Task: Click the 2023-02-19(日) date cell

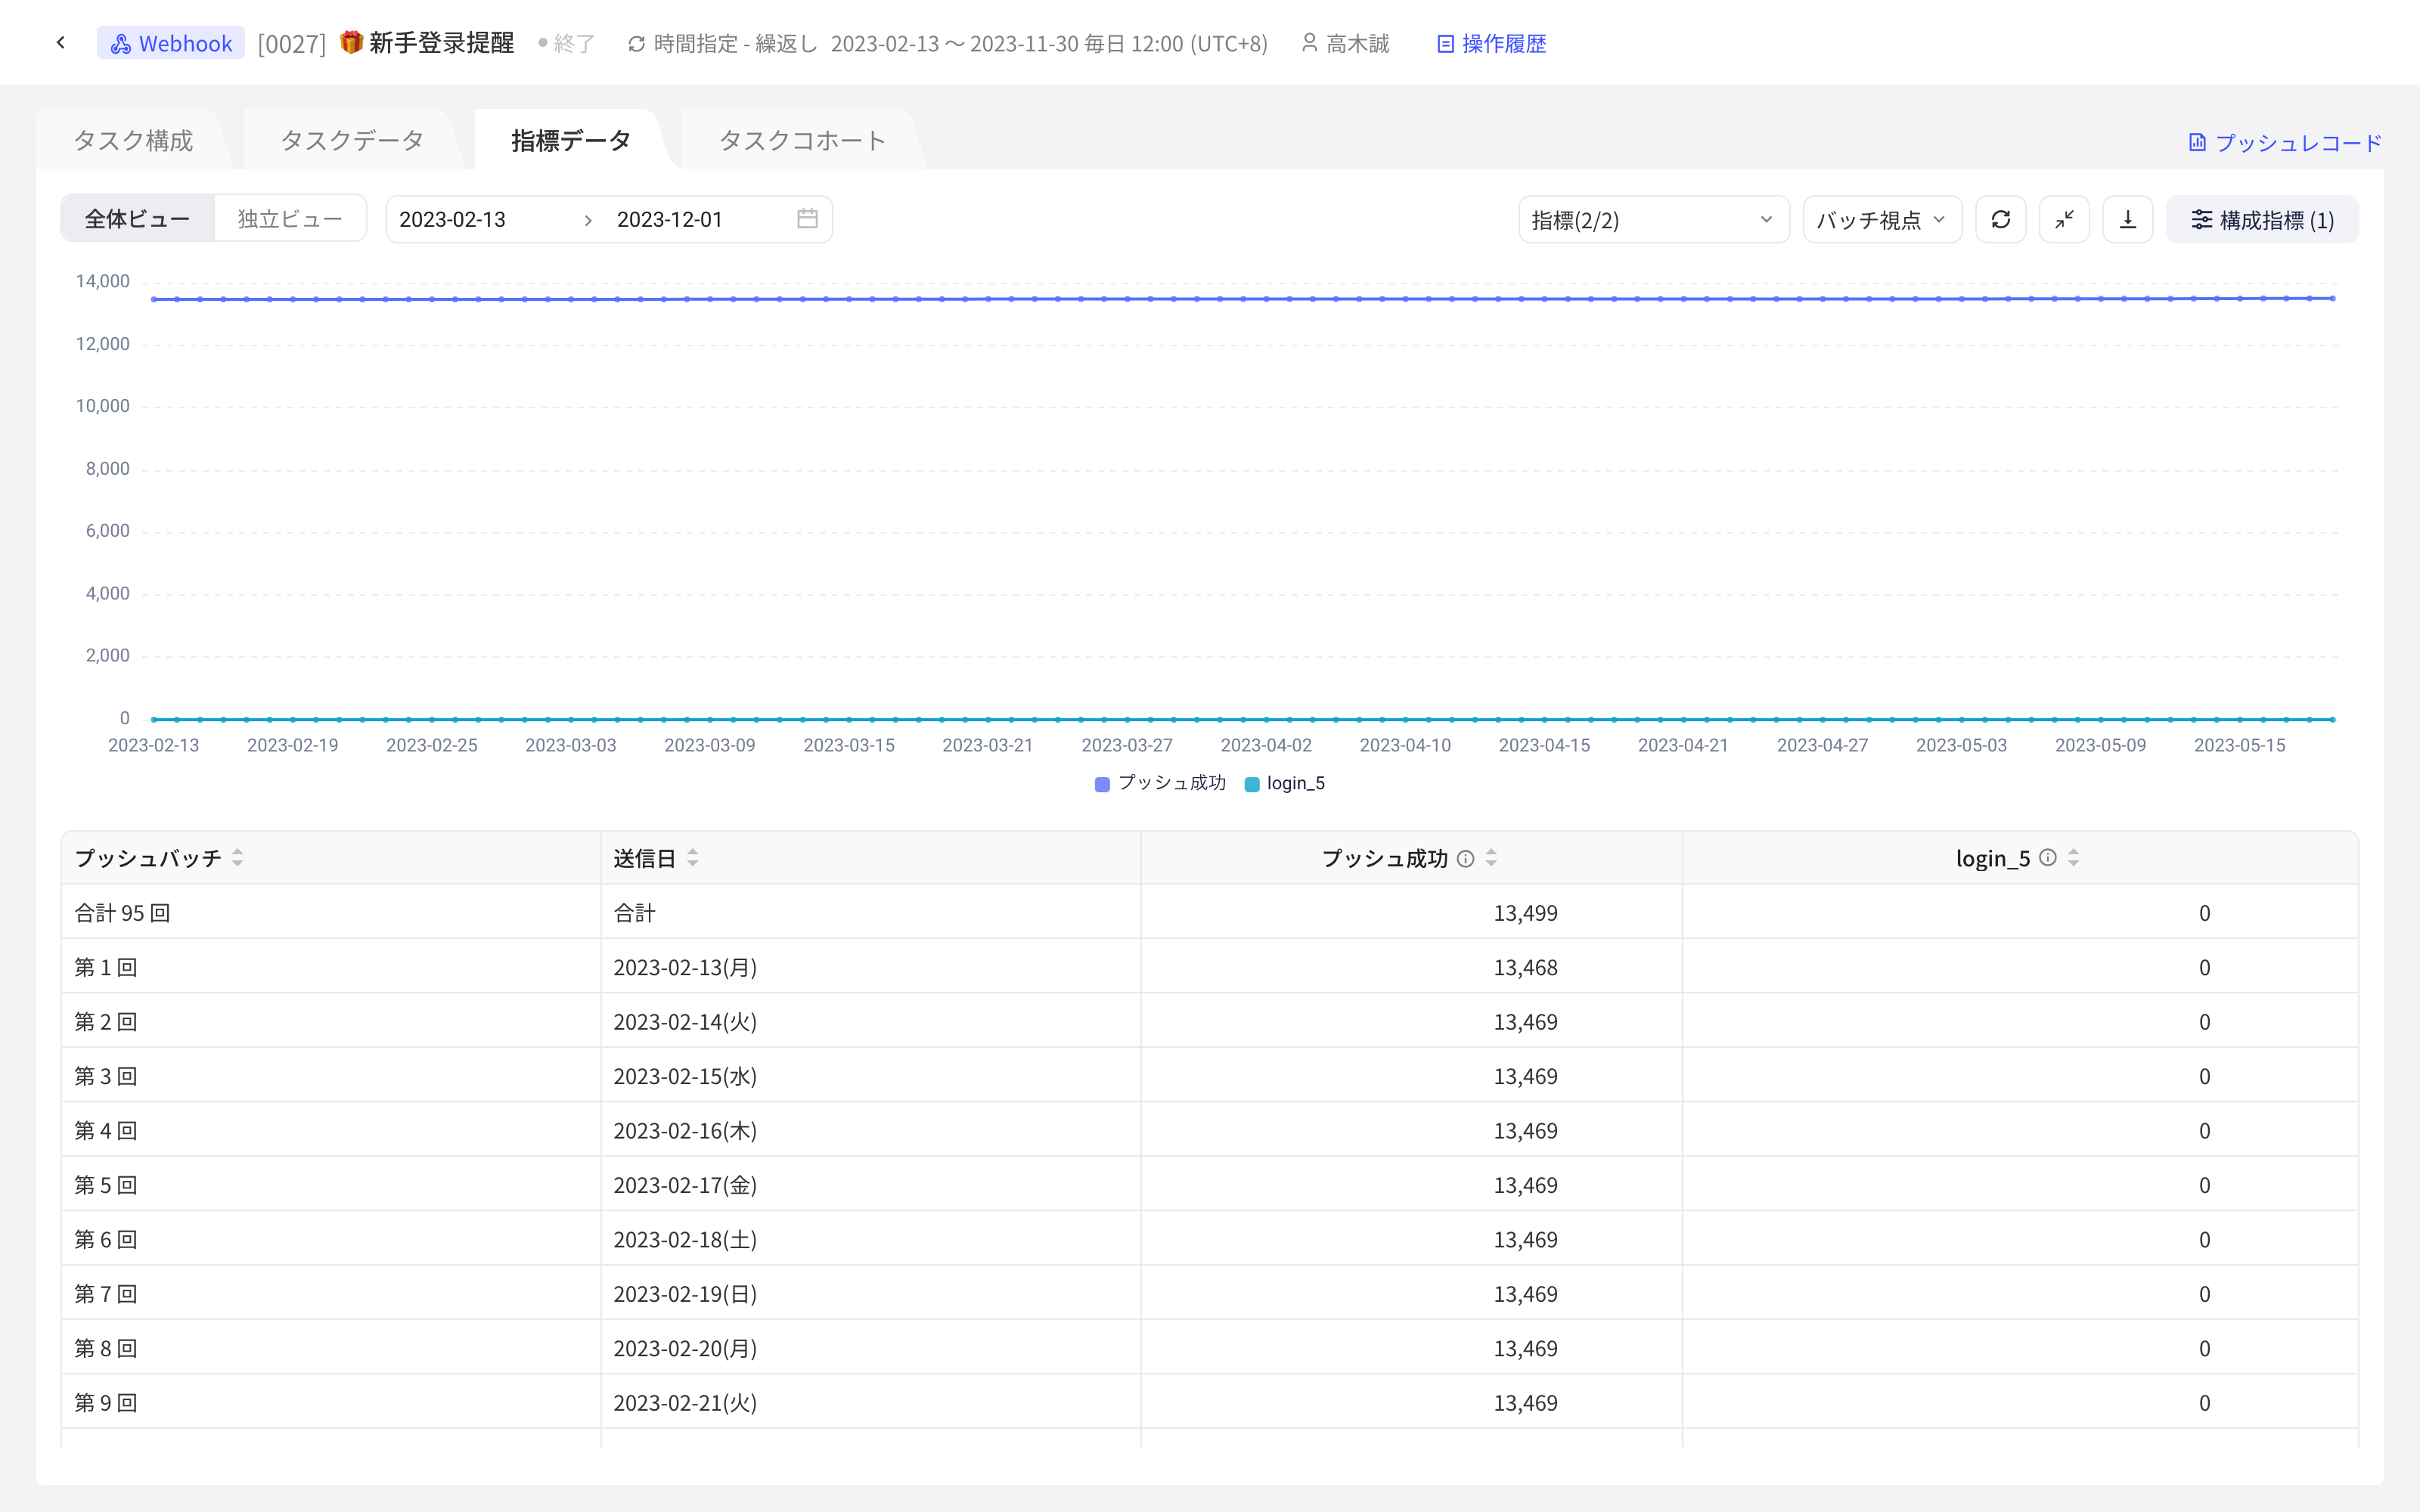Action: pyautogui.click(x=870, y=1294)
